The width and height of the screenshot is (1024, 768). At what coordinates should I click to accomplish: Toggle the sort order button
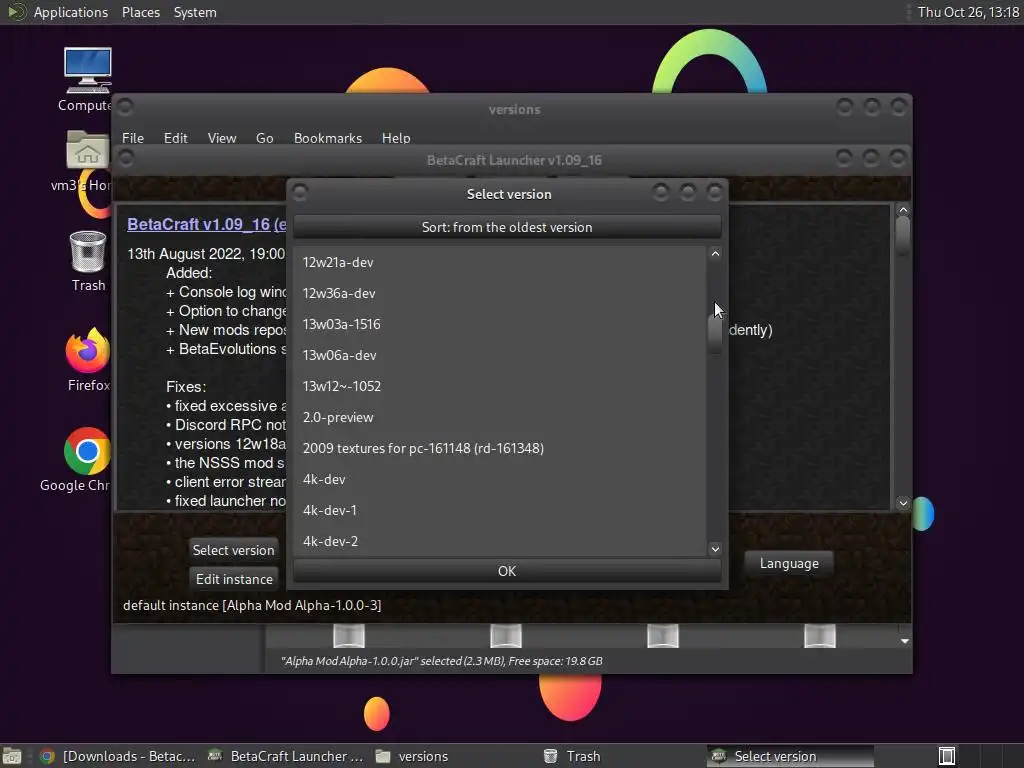[507, 227]
